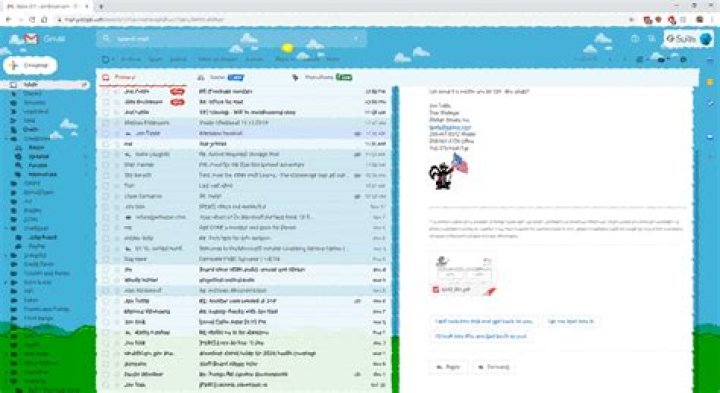The width and height of the screenshot is (720, 393).
Task: Open Keep in the side panel
Action: pyautogui.click(x=710, y=82)
